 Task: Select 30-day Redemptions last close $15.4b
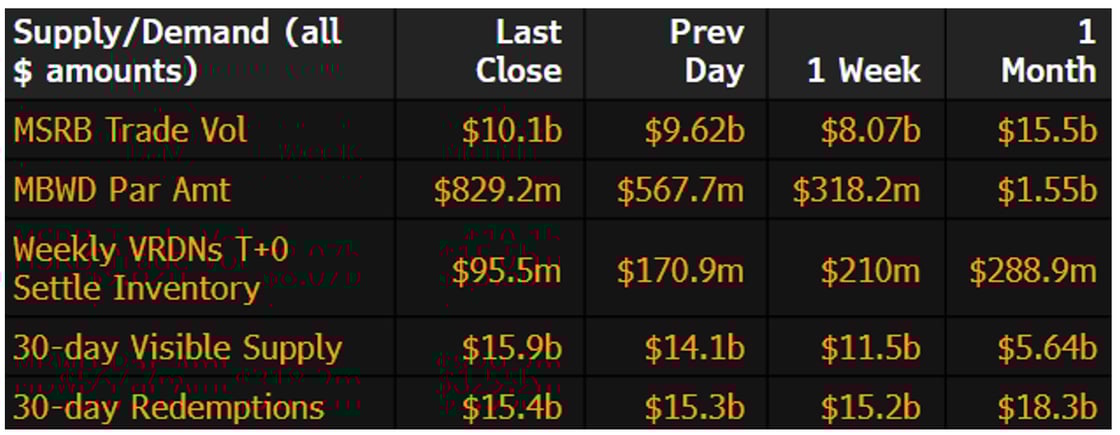tap(511, 407)
